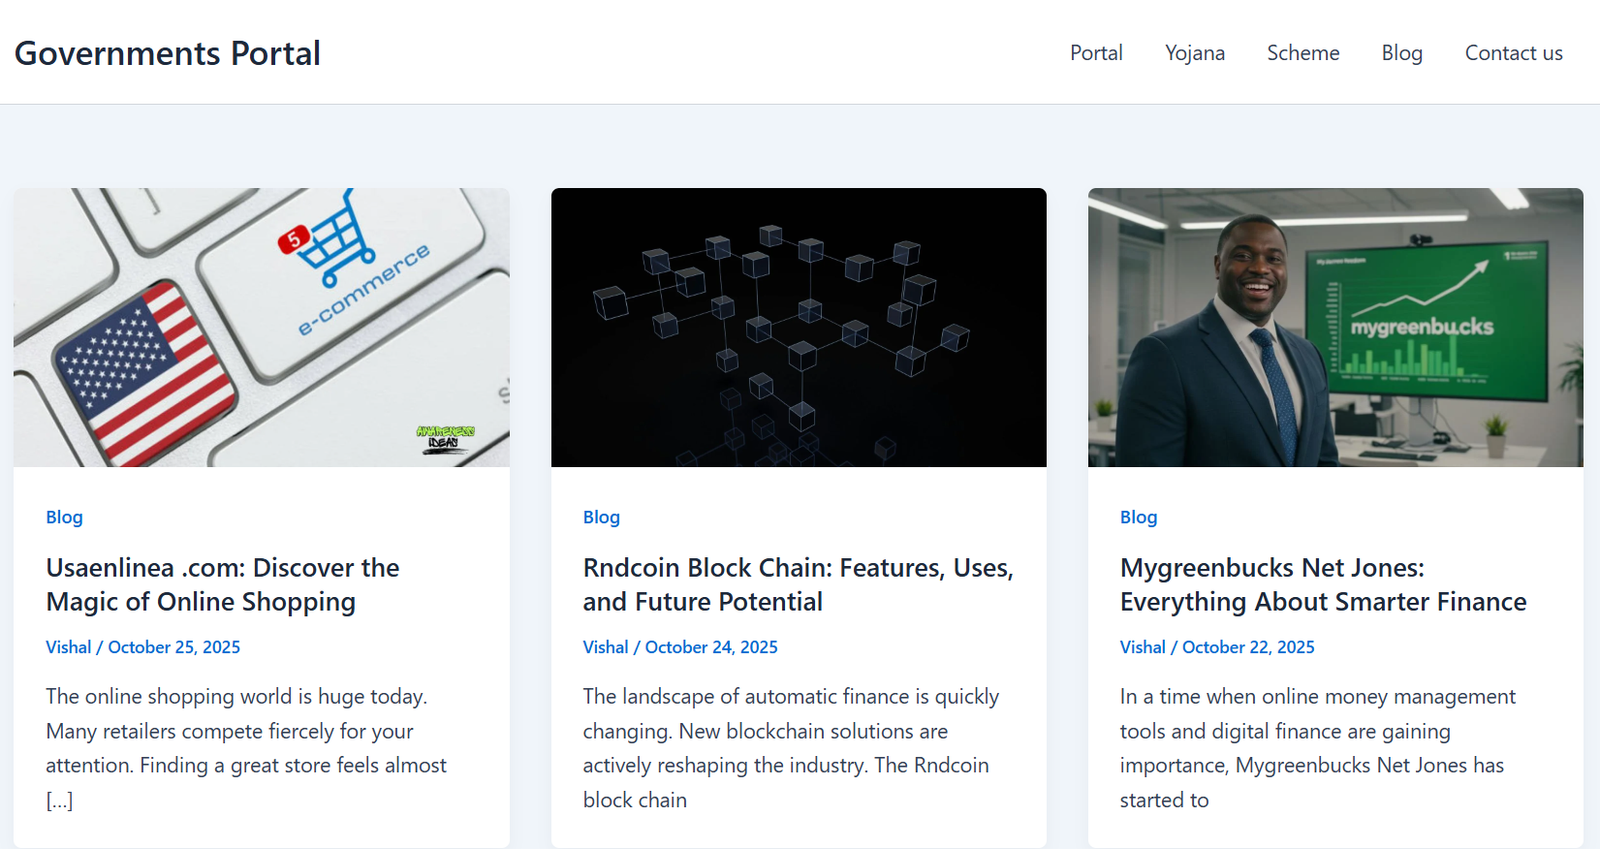The image size is (1600, 849).
Task: Click the blockchain cubes thumbnail image
Action: (798, 327)
